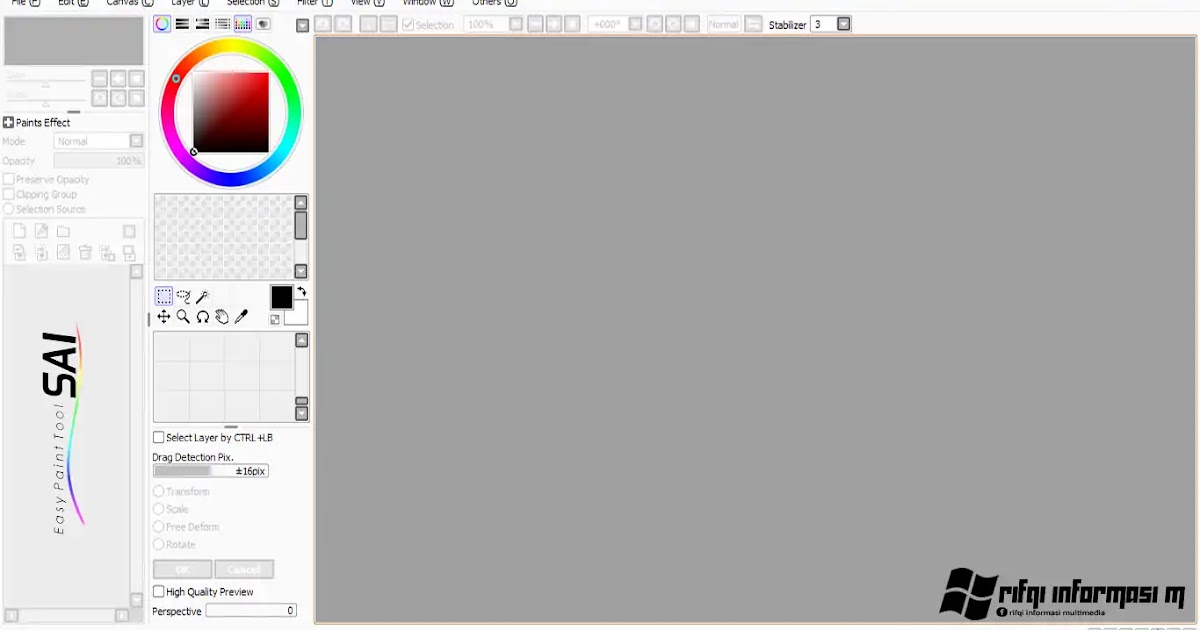
Task: Click the New Layer Folder icon
Action: [x=63, y=231]
